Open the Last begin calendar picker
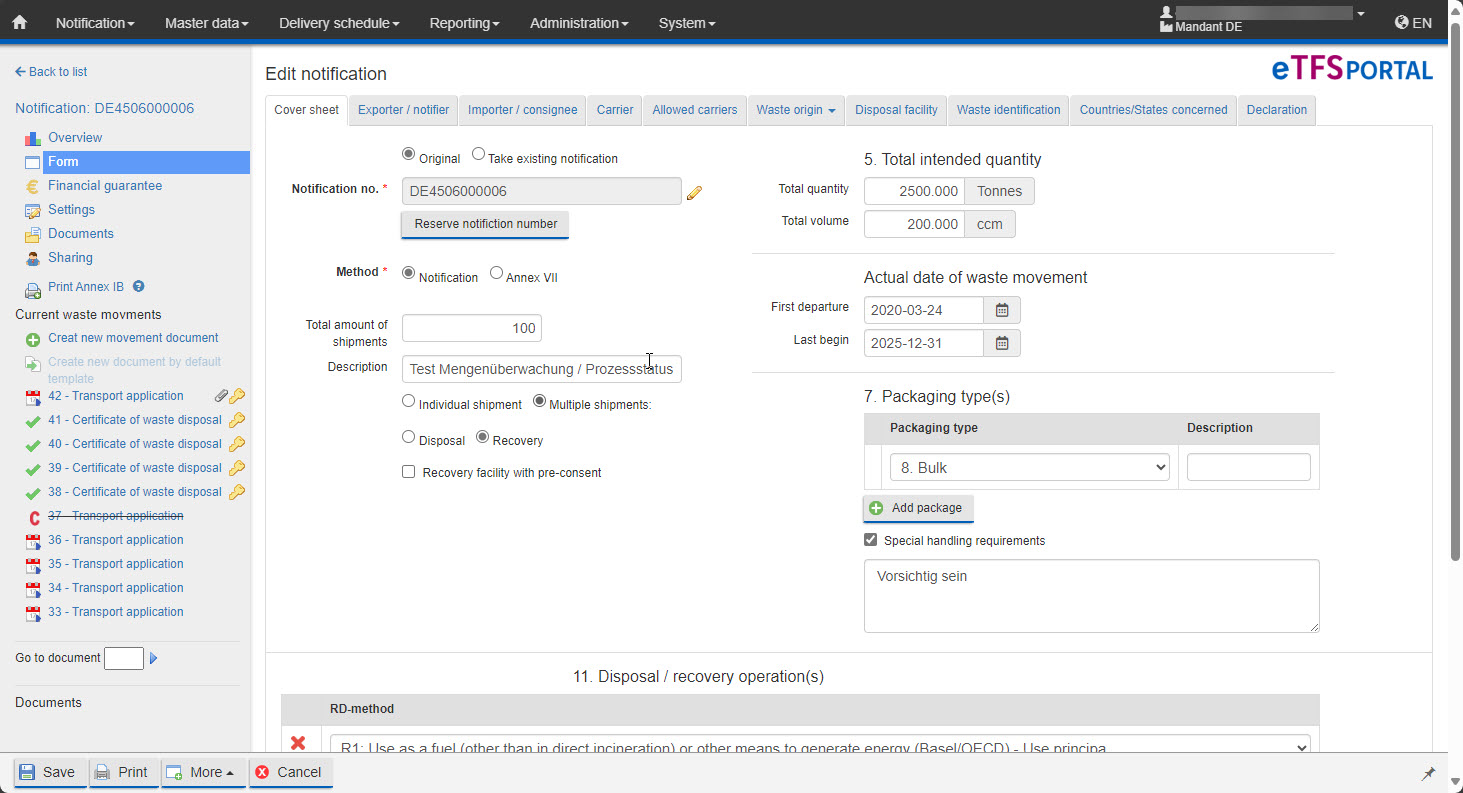Screen dimensions: 1463x793 click(1002, 343)
